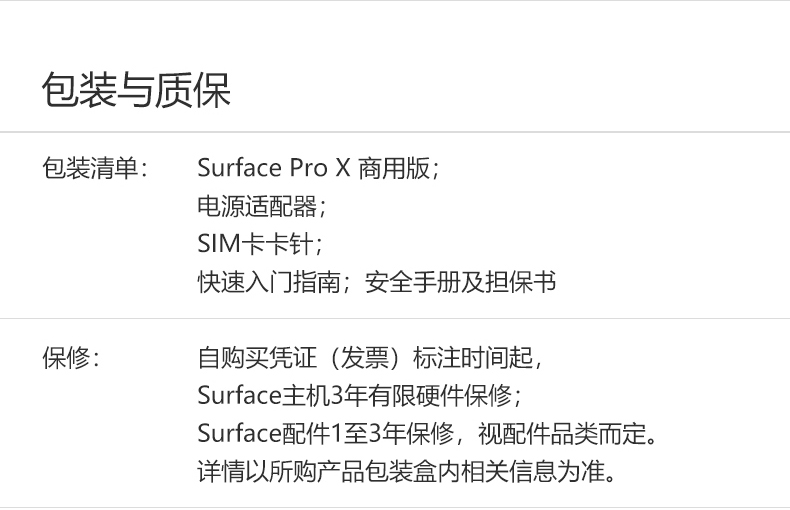This screenshot has height=510, width=790.
Task: Click the 详情以所购产品包装盒内相关信息为准 line
Action: tap(406, 471)
